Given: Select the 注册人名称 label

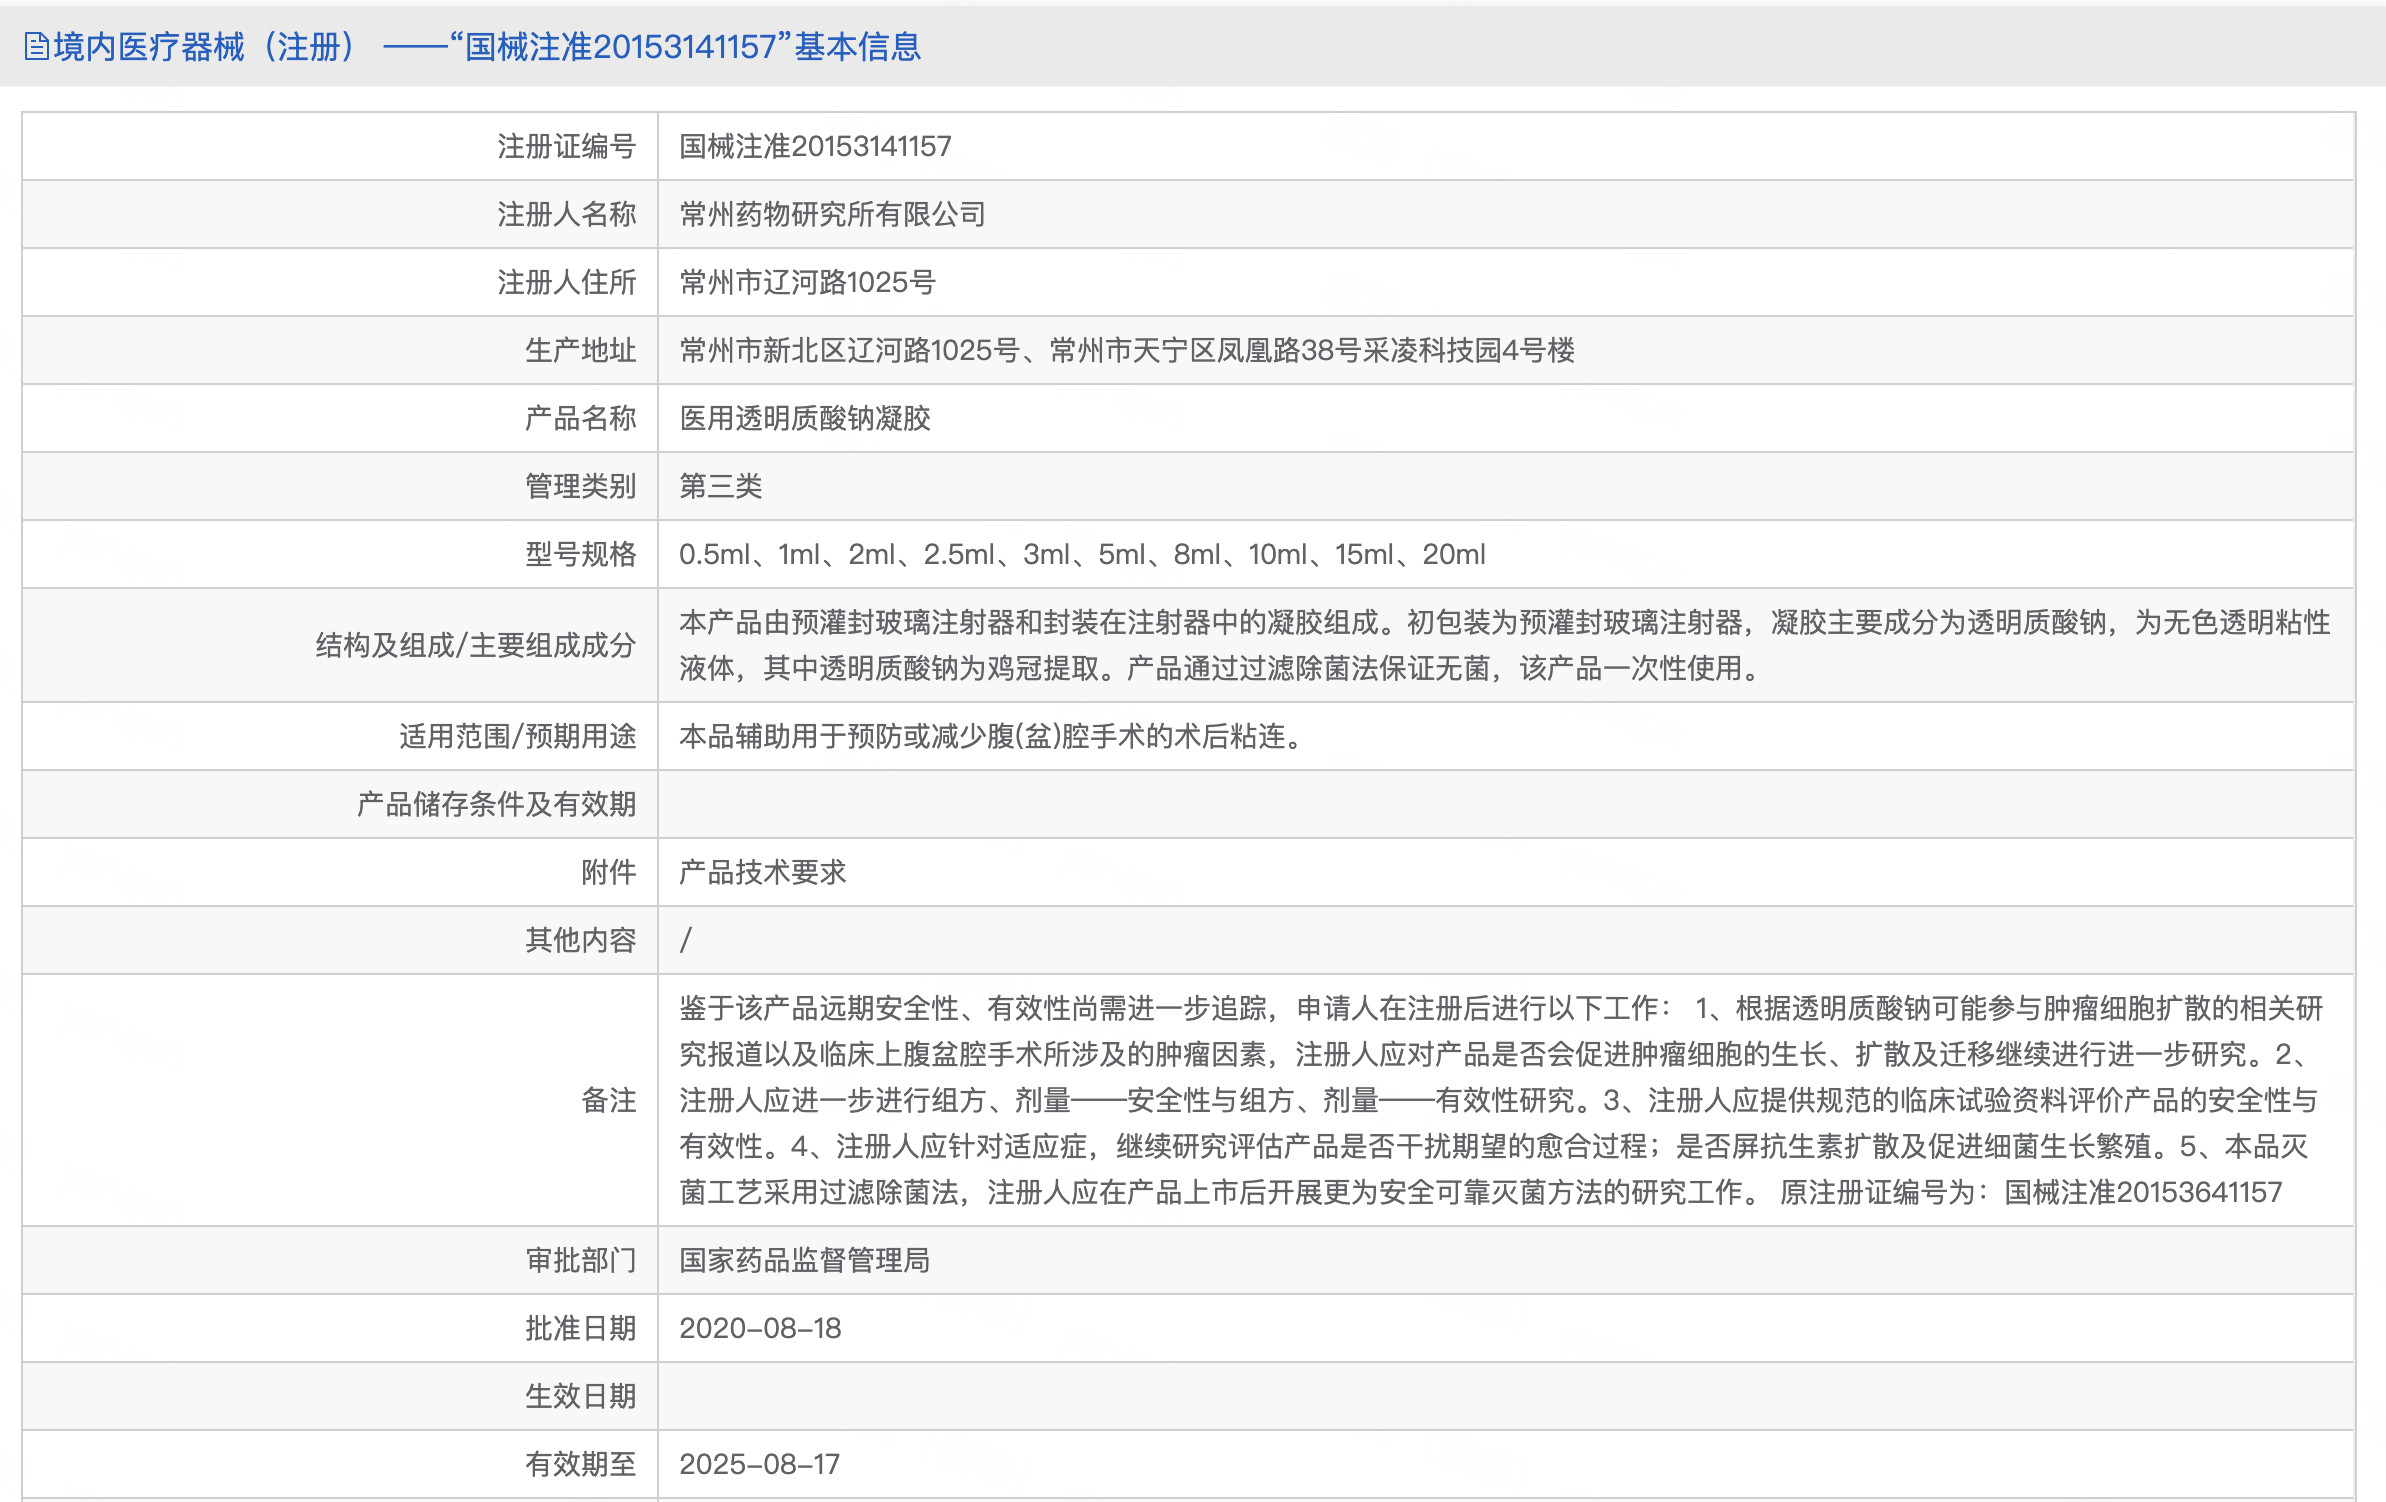Looking at the screenshot, I should [x=567, y=215].
